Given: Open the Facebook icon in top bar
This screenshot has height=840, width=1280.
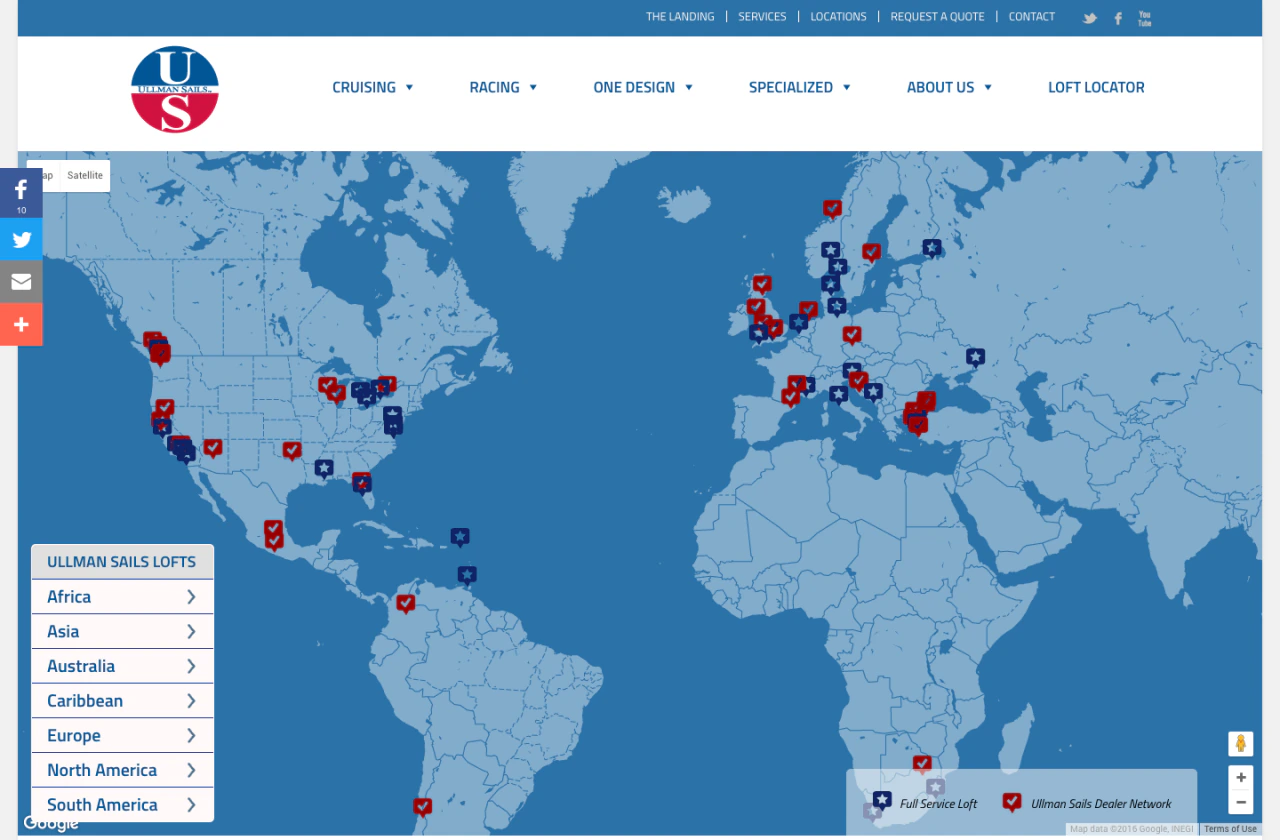Looking at the screenshot, I should [1118, 17].
